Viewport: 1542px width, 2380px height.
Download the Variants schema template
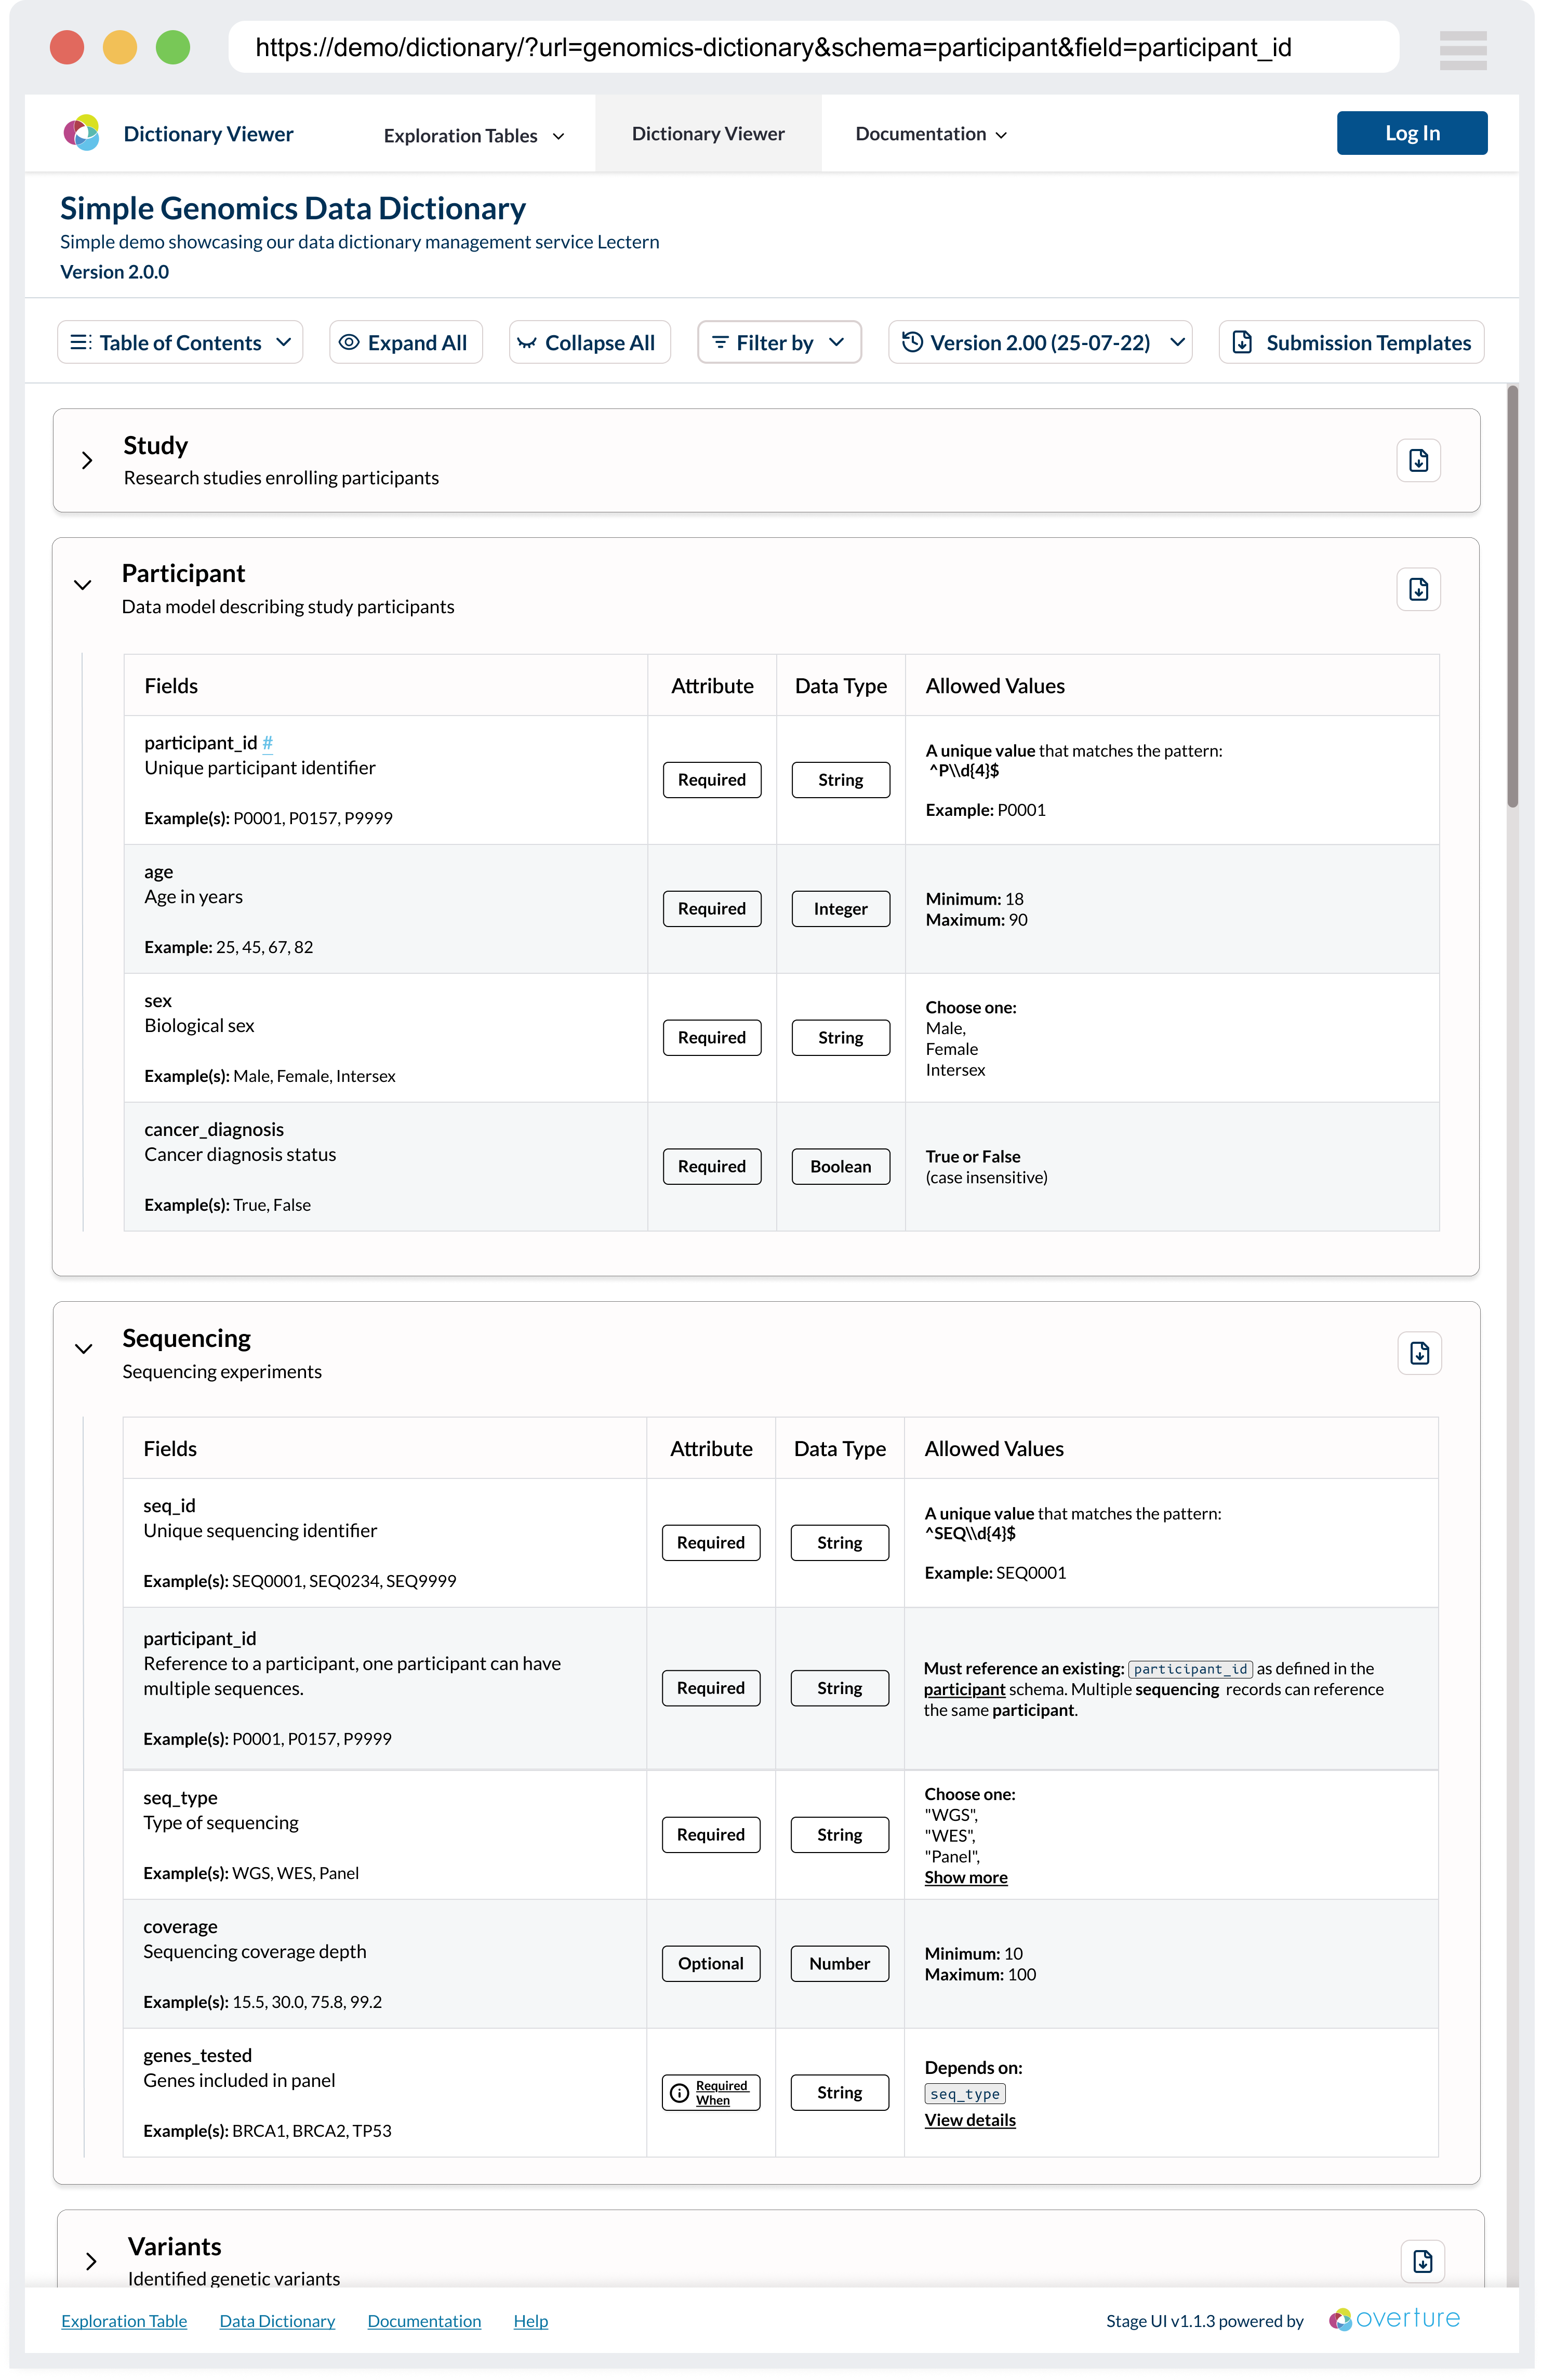(1423, 2261)
